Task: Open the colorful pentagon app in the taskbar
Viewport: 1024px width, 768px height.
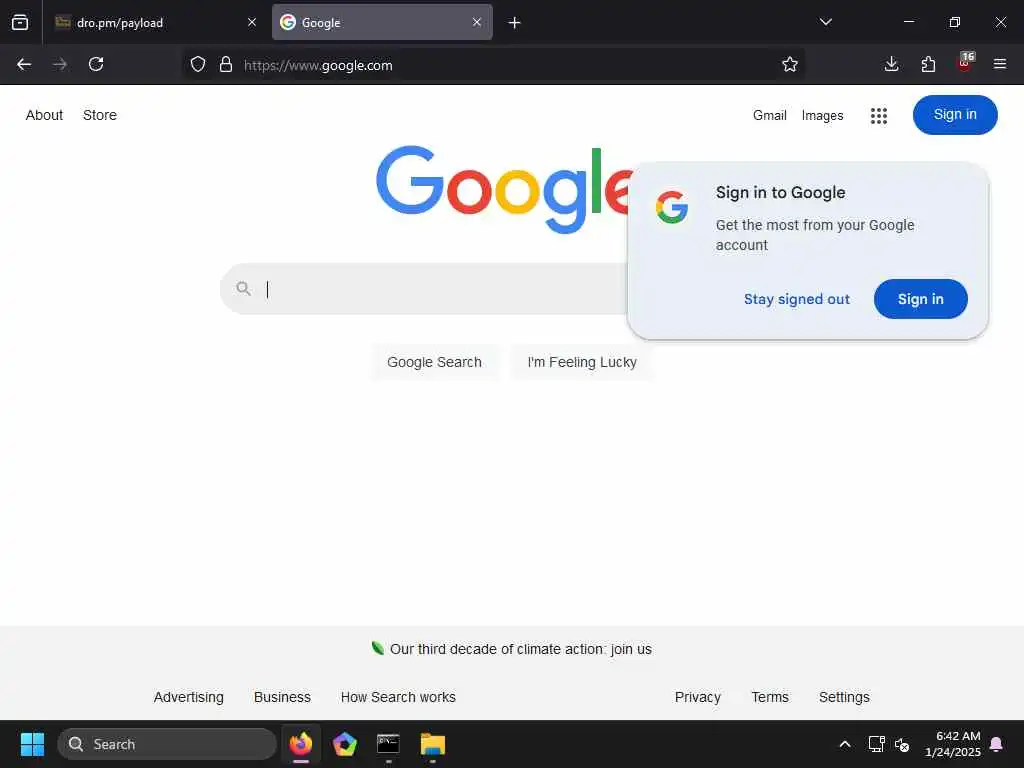Action: pyautogui.click(x=345, y=744)
